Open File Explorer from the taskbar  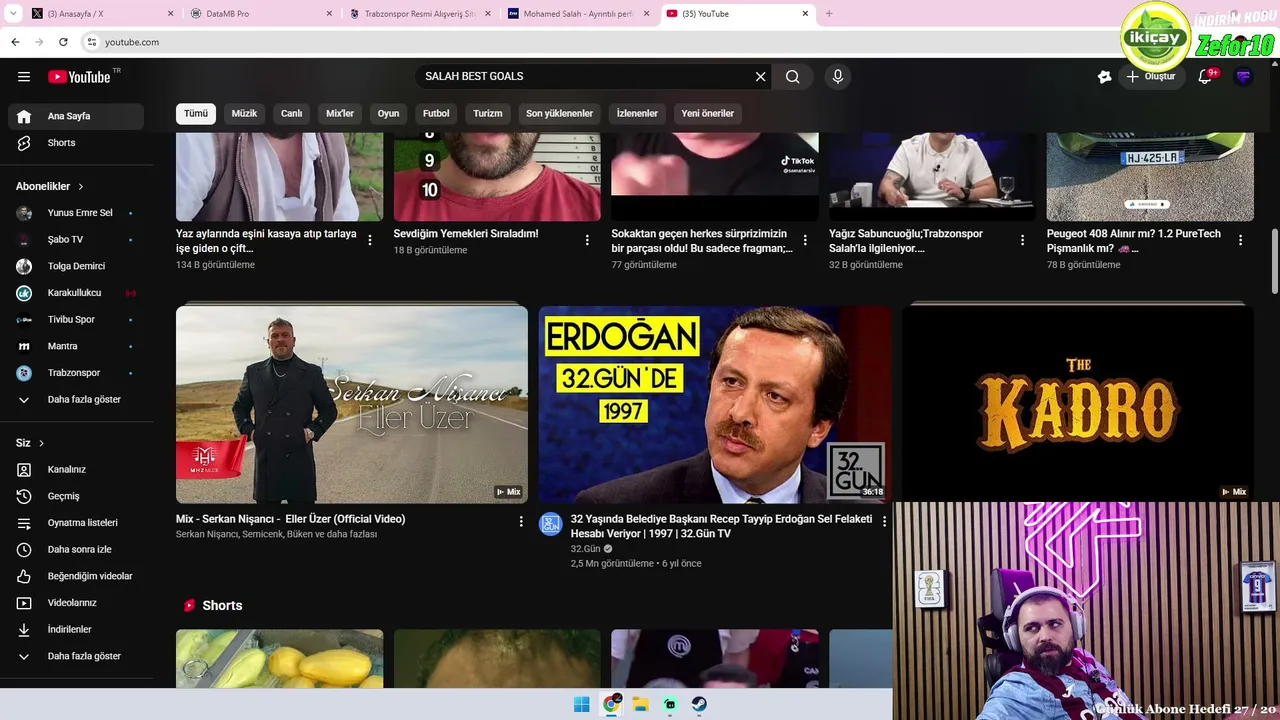[641, 705]
